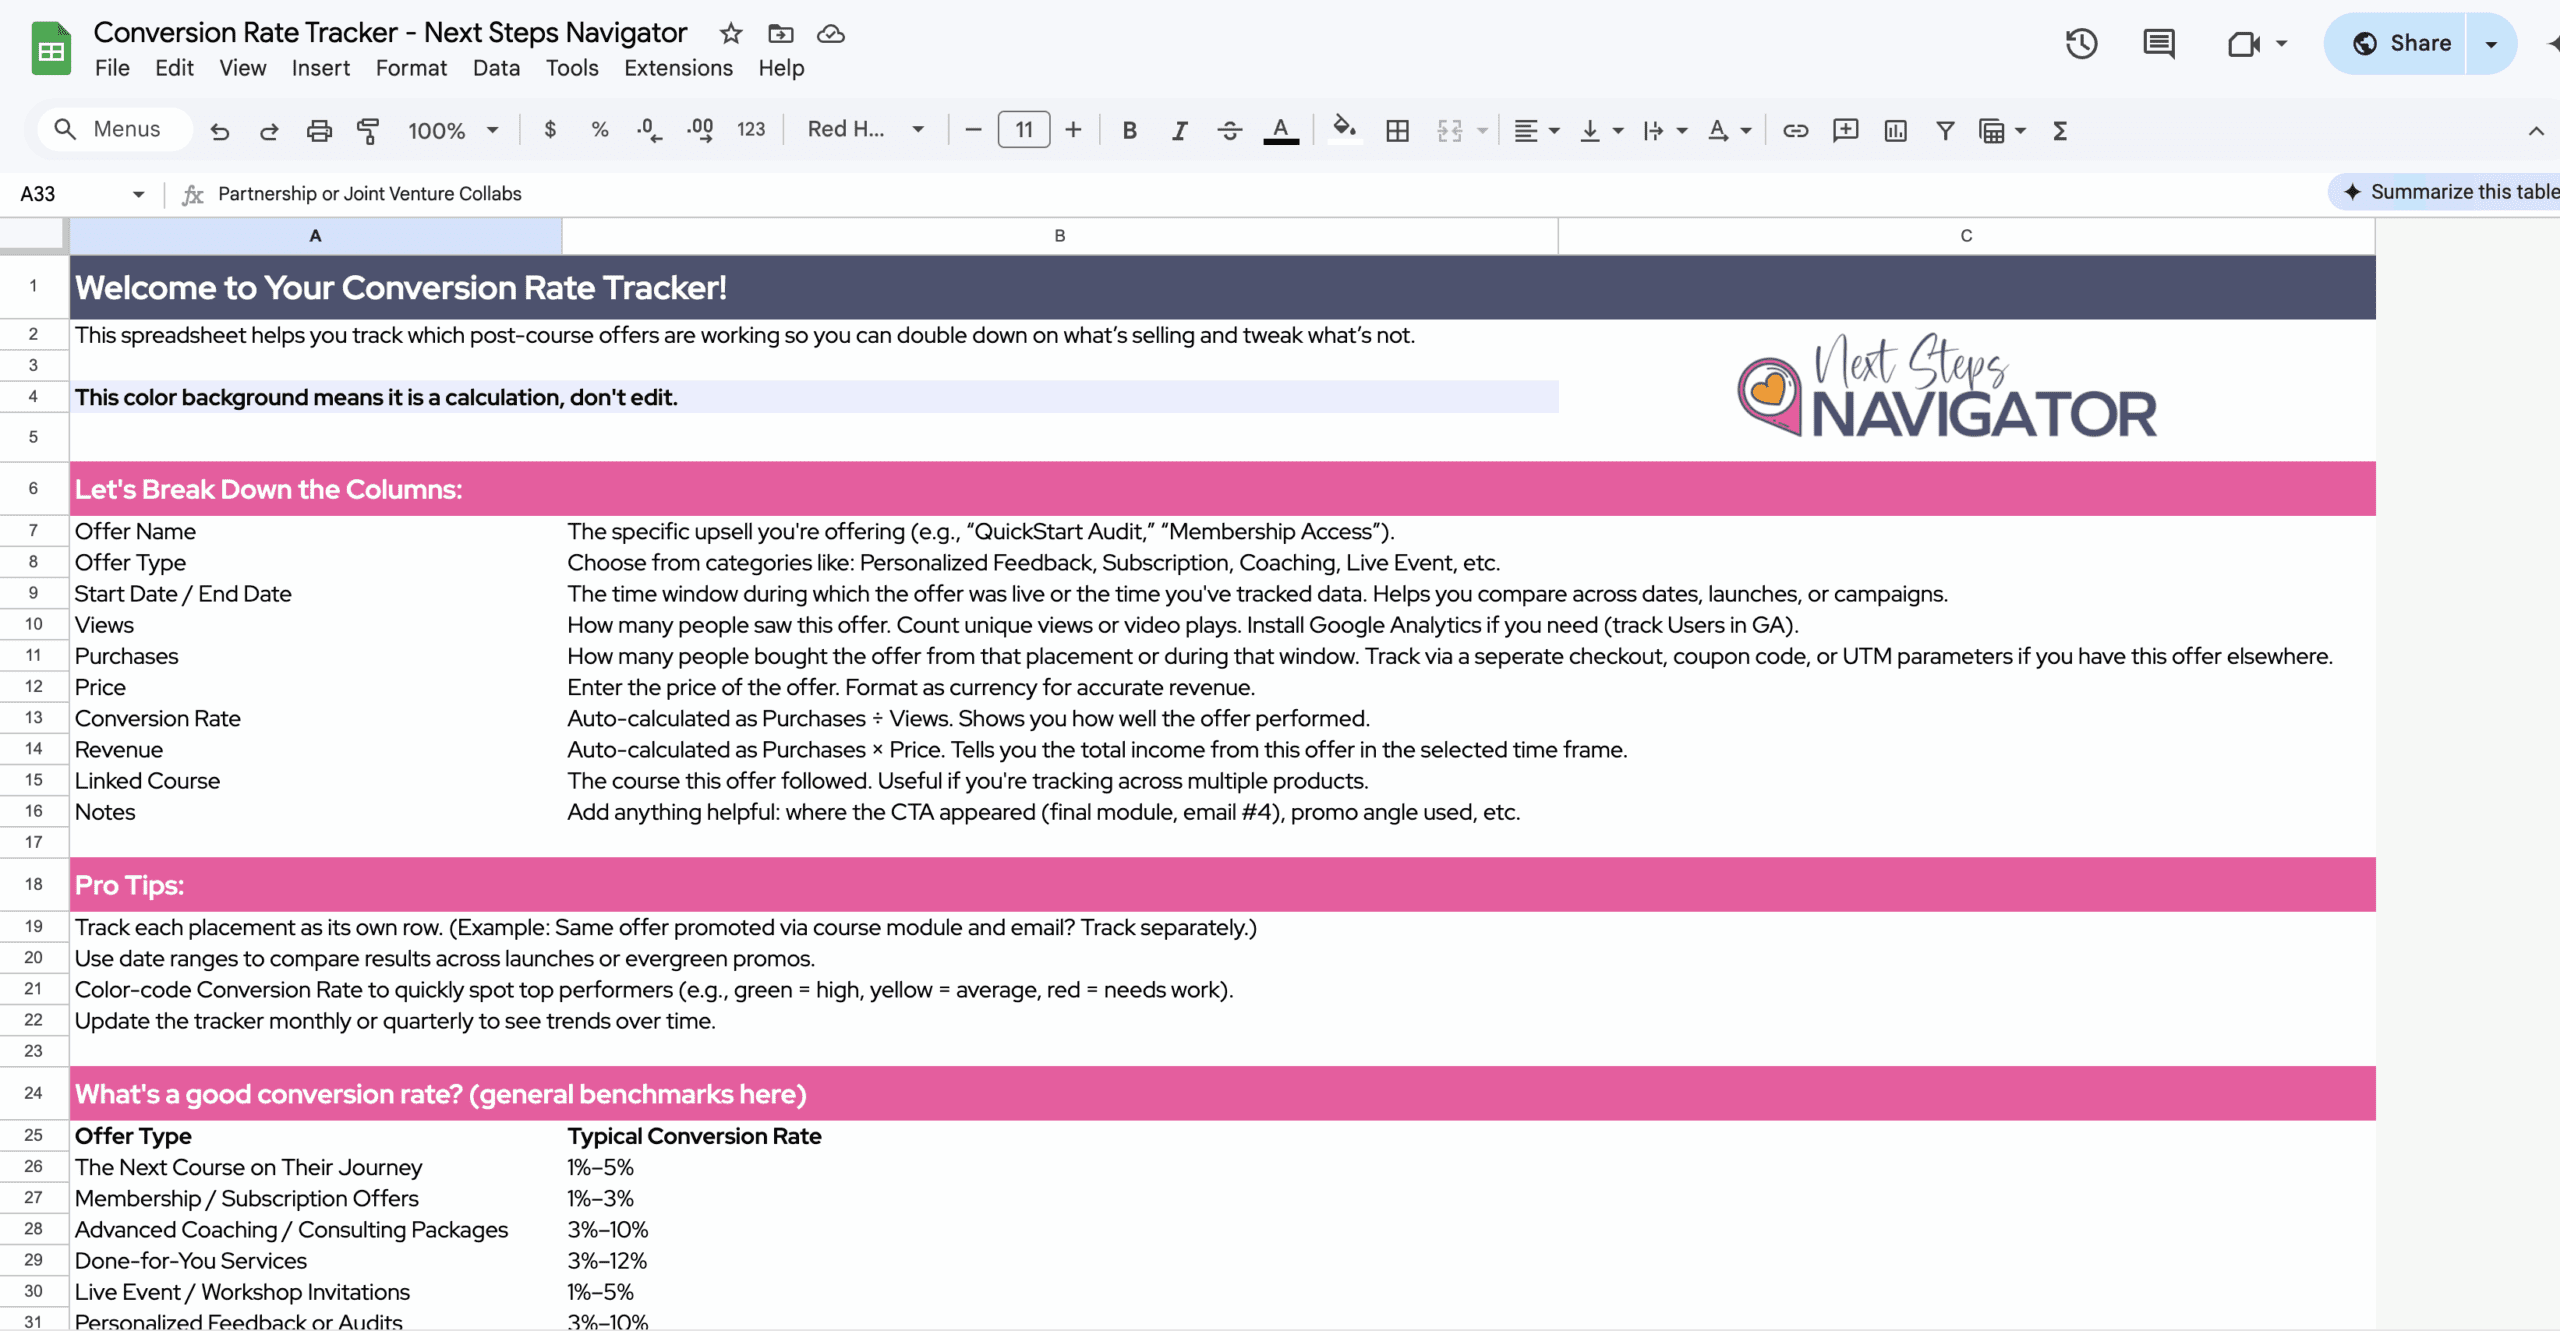
Task: Open the fill color picker
Action: point(1344,129)
